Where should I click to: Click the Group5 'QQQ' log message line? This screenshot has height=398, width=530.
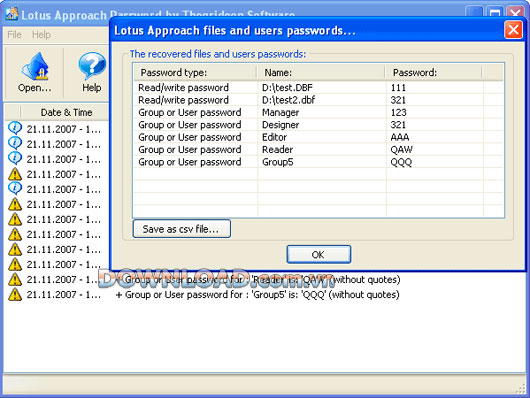pos(257,295)
